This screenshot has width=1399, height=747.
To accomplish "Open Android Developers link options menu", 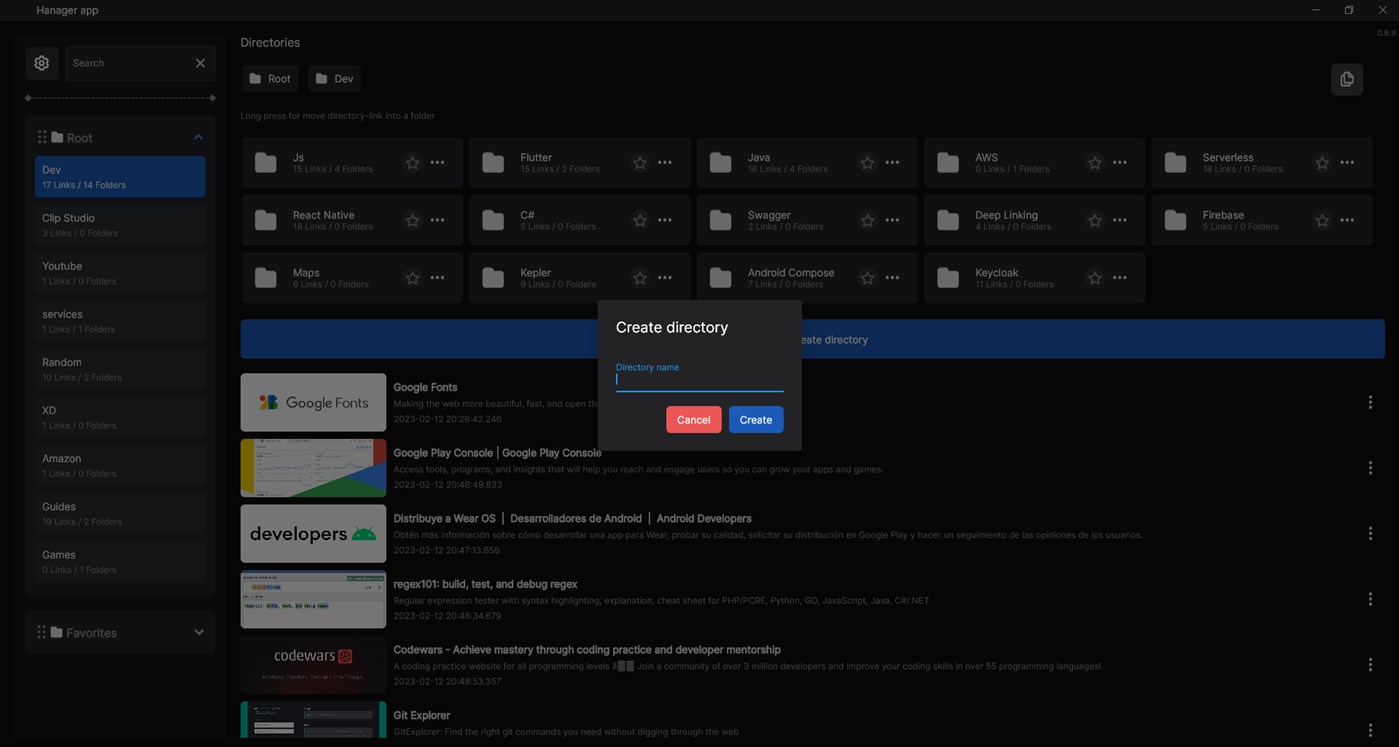I will [1370, 534].
